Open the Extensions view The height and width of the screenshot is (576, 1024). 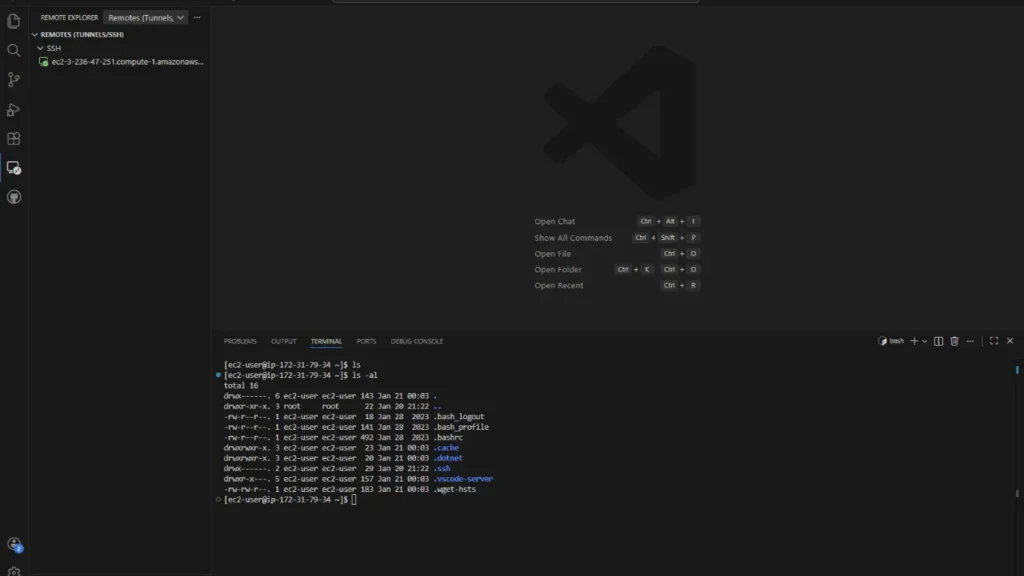coord(14,139)
